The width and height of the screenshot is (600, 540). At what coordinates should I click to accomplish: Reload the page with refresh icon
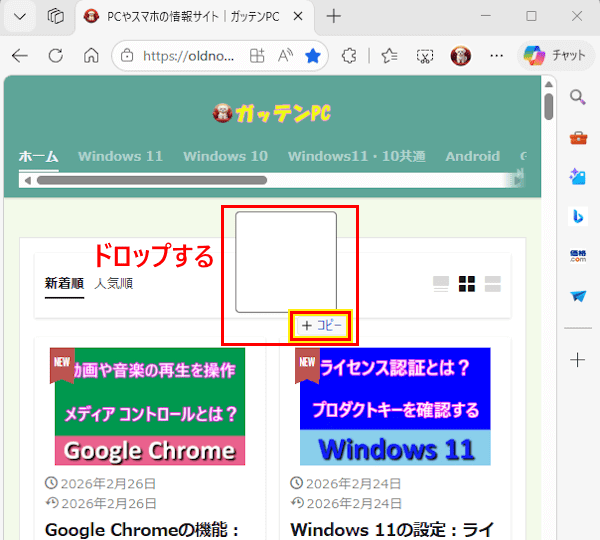click(56, 56)
